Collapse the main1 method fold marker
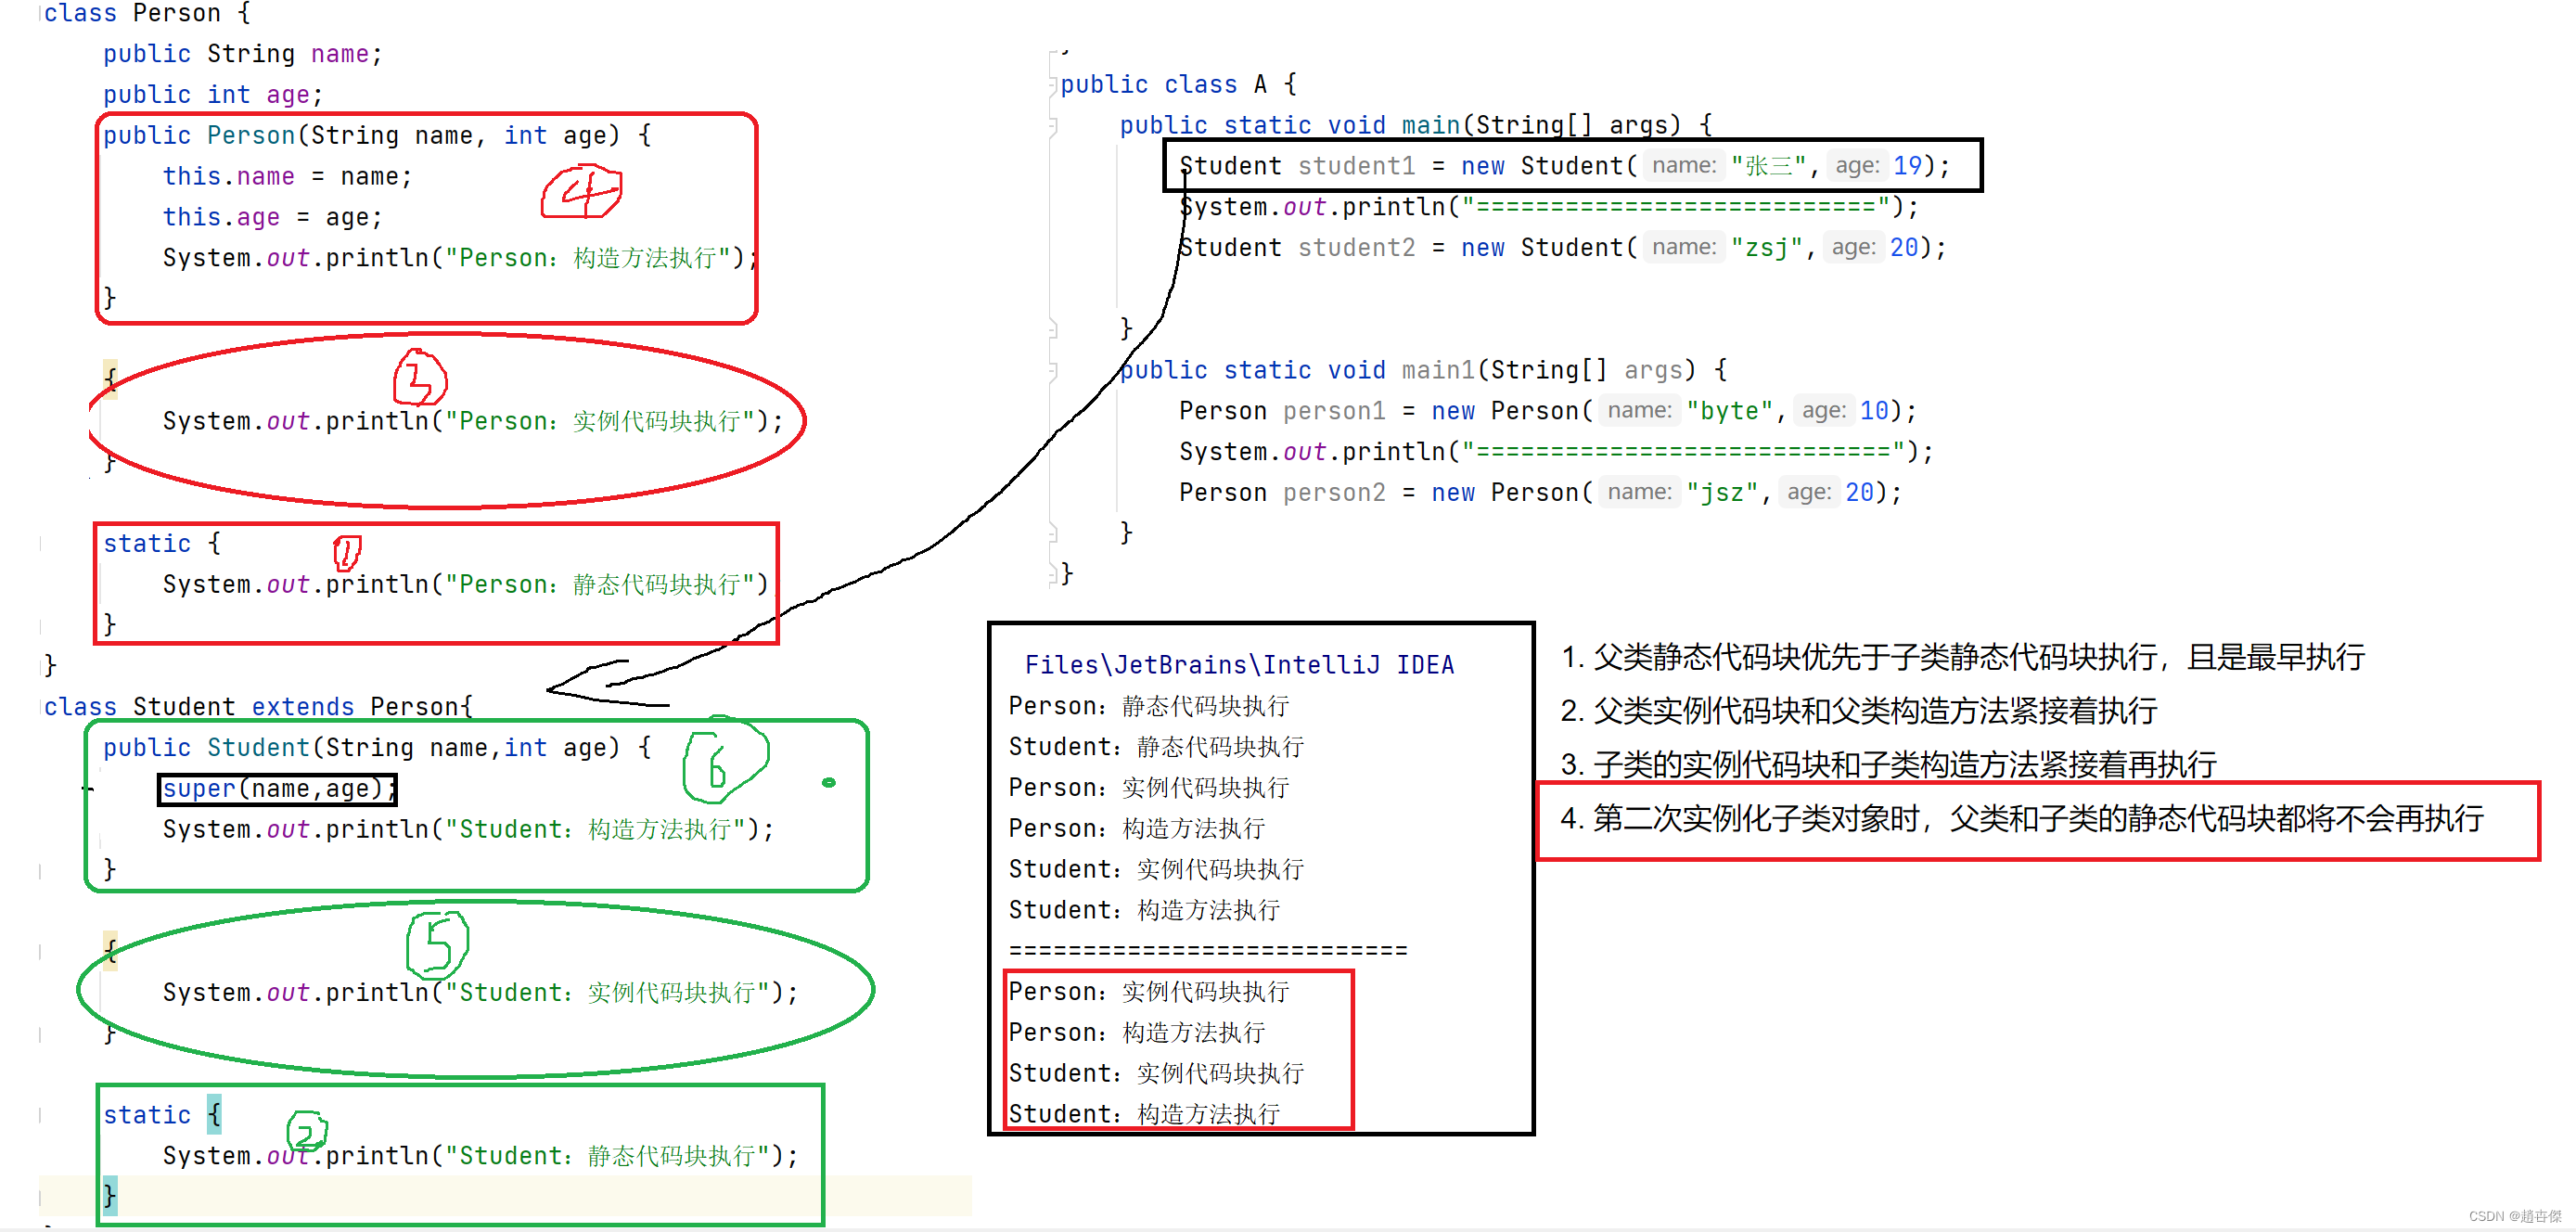Viewport: 2576px width, 1232px height. [1053, 371]
